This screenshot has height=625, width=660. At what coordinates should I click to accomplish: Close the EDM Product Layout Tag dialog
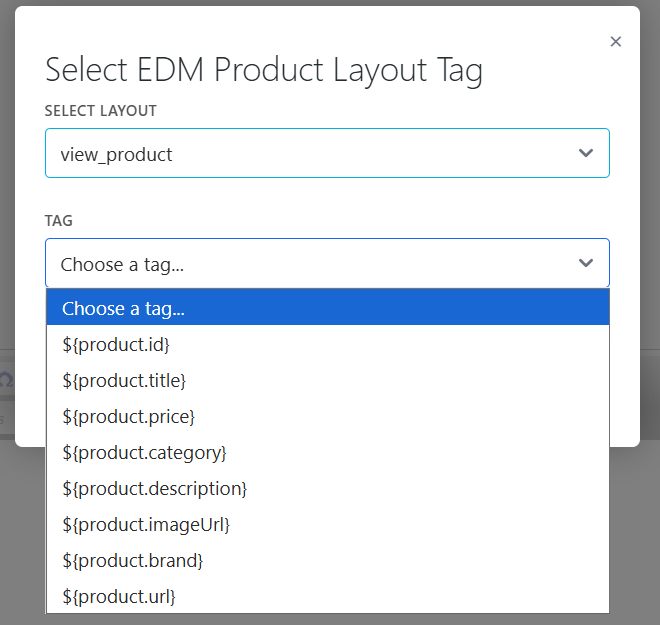[615, 41]
